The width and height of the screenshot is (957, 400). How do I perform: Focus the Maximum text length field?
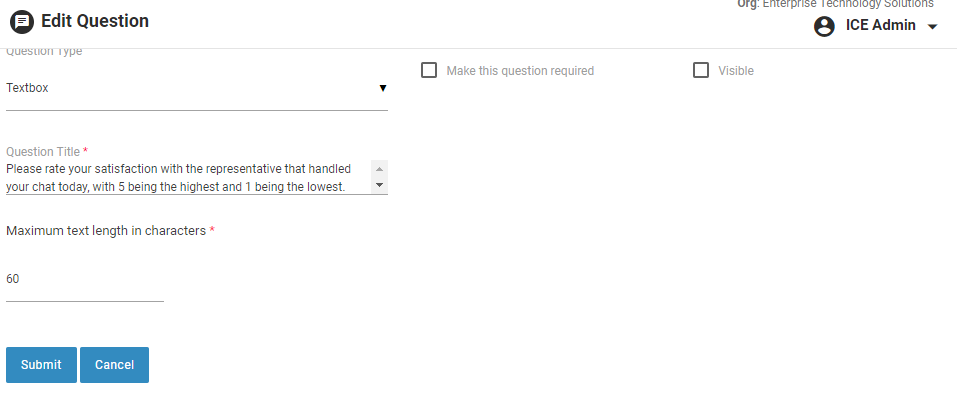coord(84,280)
